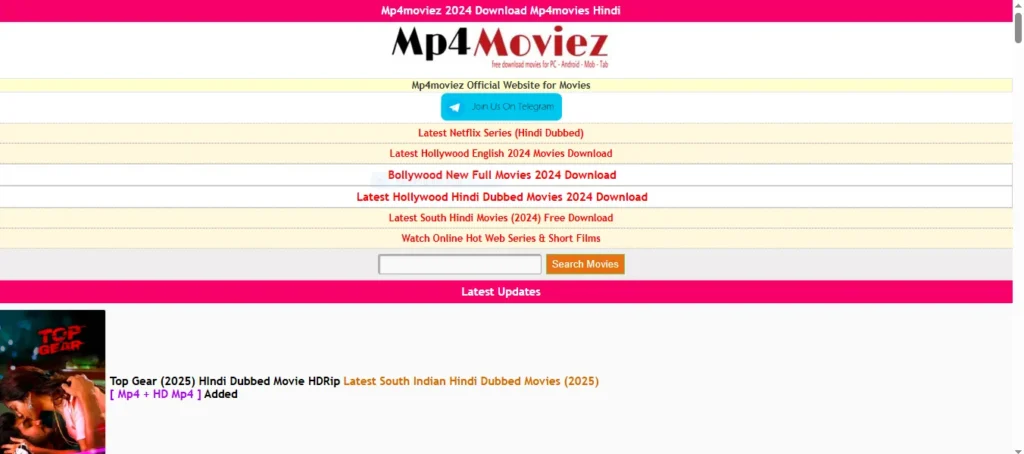Viewport: 1024px width, 454px height.
Task: Click the pink Mp4moviez 2024 Download header title
Action: click(x=500, y=11)
